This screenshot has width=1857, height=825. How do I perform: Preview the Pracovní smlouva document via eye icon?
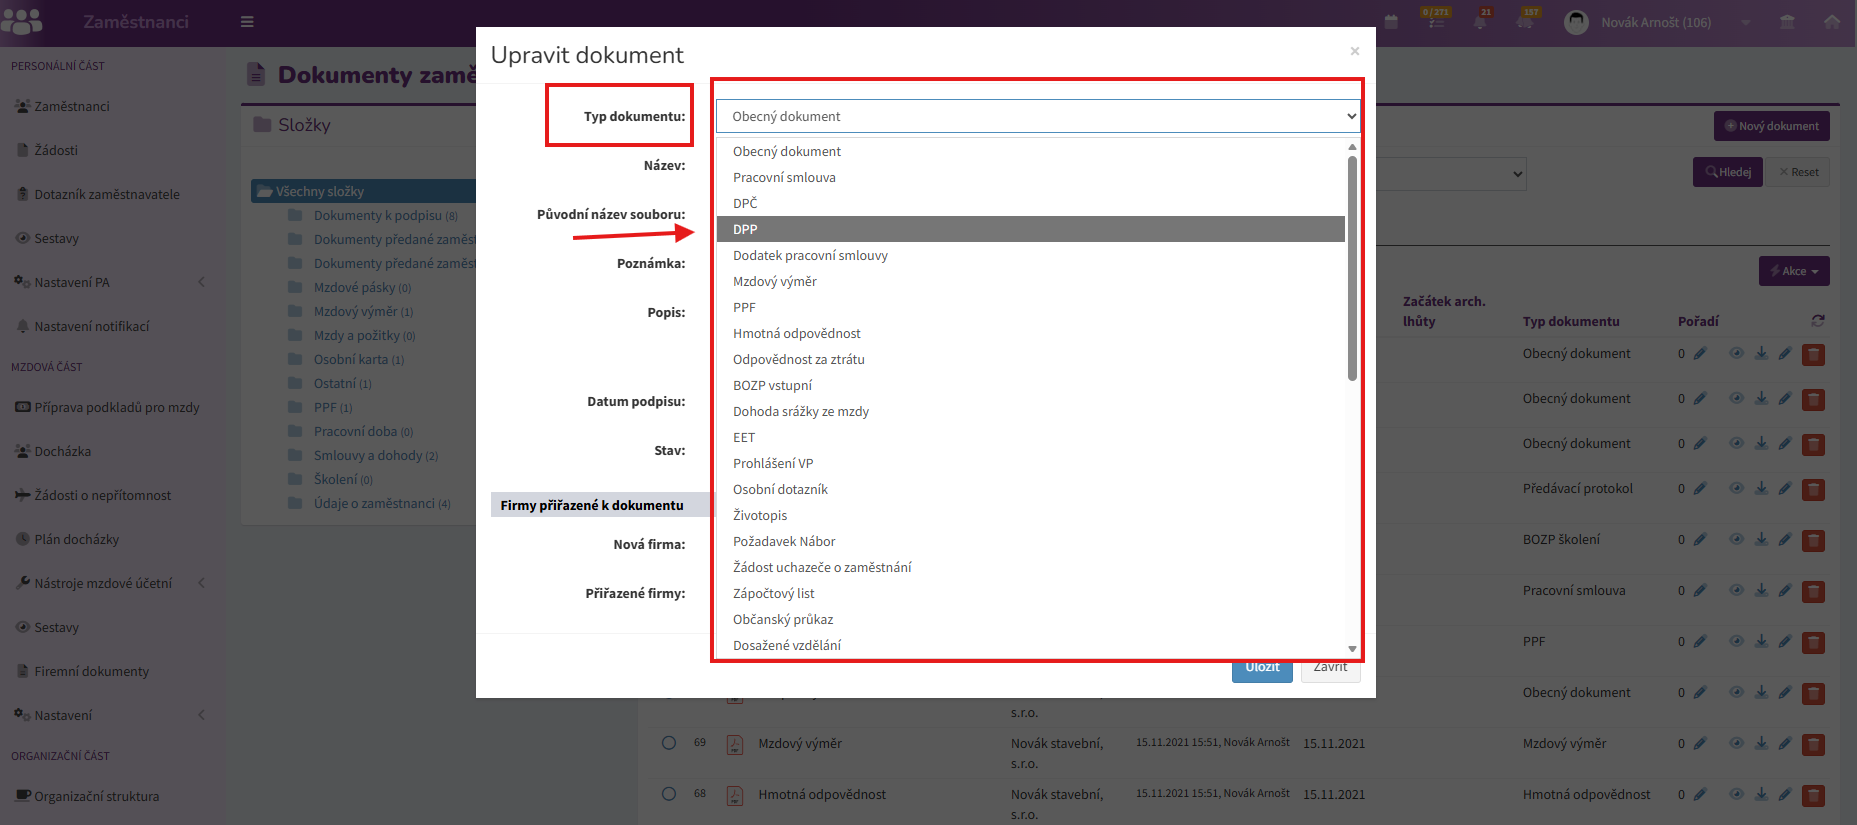click(x=1737, y=591)
